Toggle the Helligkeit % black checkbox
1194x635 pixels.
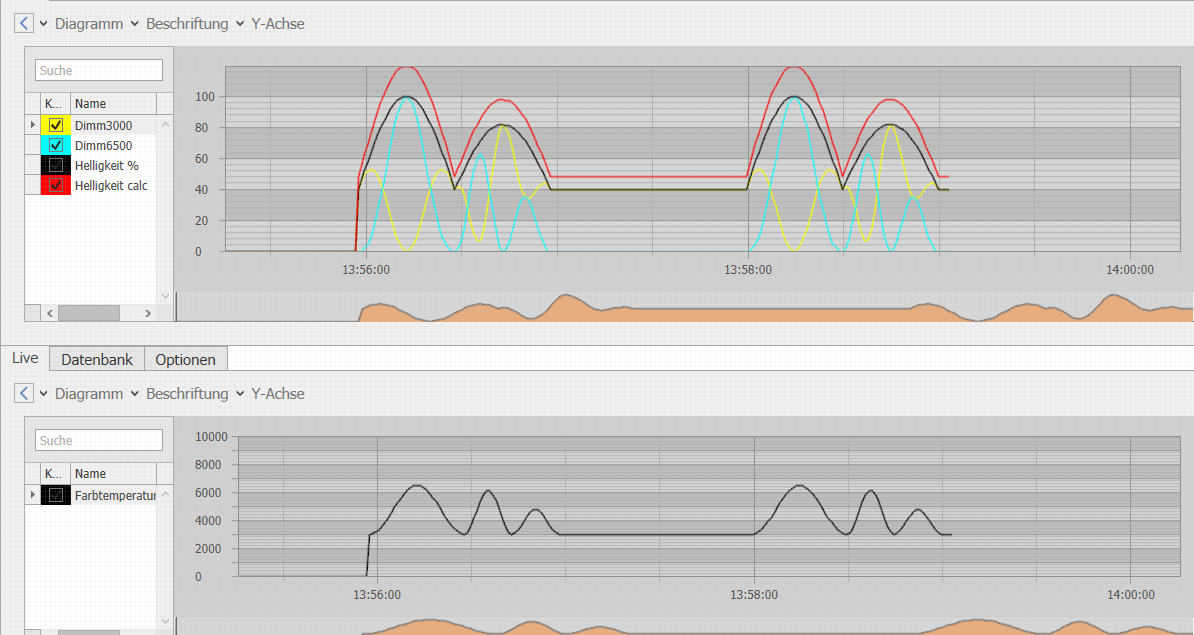click(x=56, y=165)
